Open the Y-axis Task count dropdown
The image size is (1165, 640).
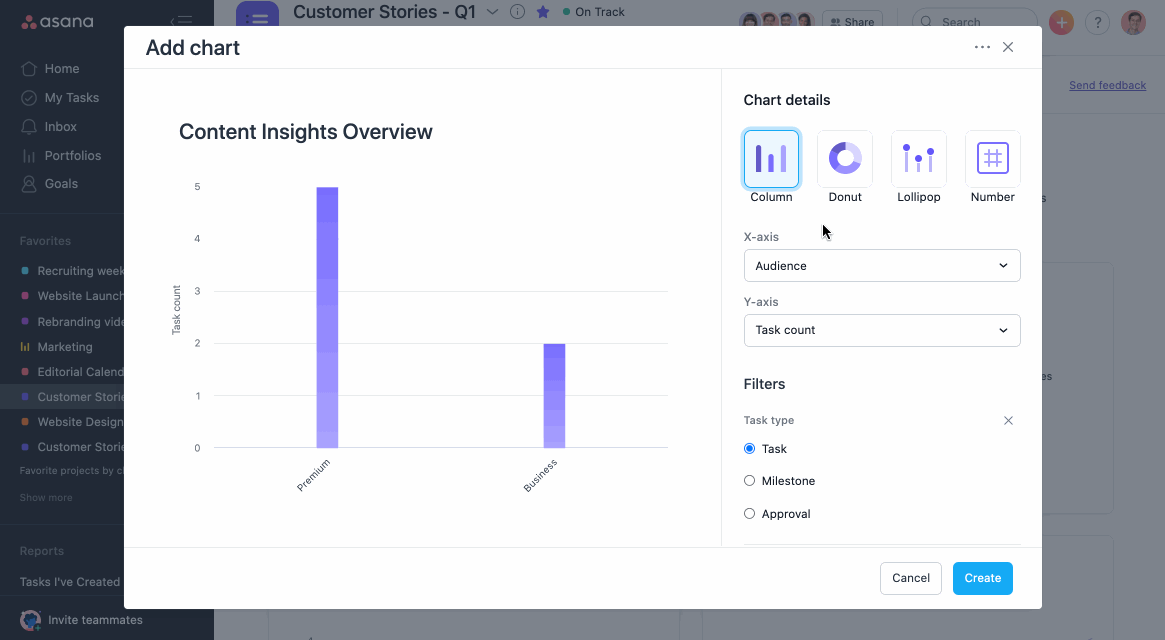click(x=882, y=330)
